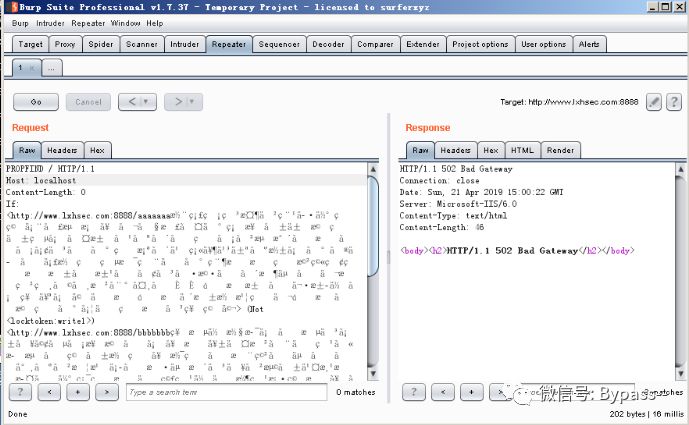This screenshot has width=689, height=425.
Task: Click the request search '+' options button
Action: pyautogui.click(x=78, y=392)
